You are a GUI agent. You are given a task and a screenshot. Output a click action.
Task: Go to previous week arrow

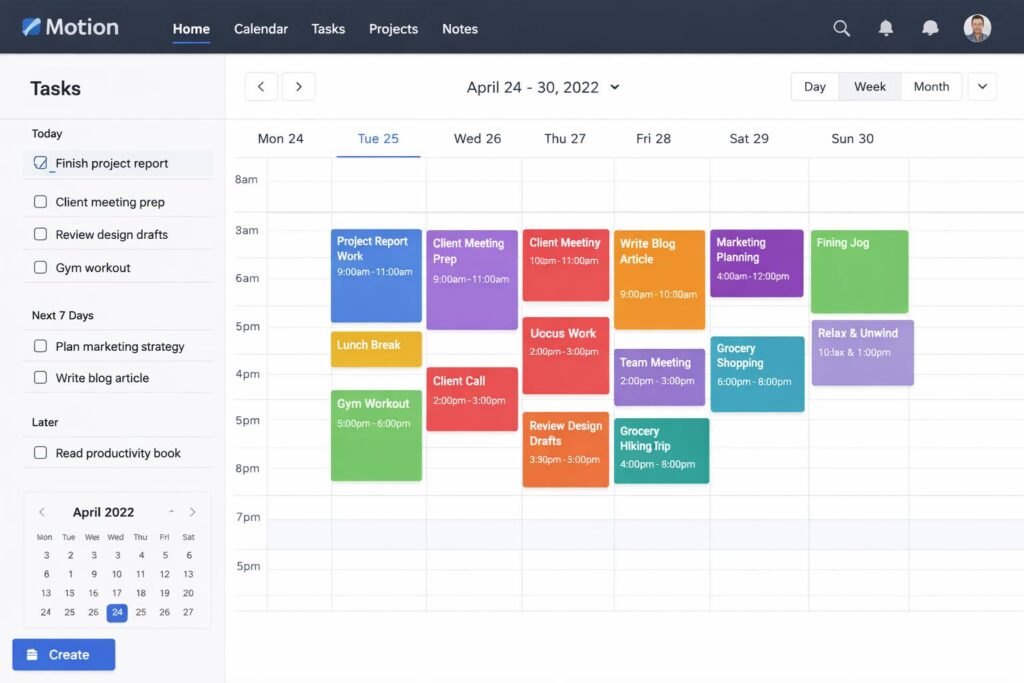pos(261,87)
